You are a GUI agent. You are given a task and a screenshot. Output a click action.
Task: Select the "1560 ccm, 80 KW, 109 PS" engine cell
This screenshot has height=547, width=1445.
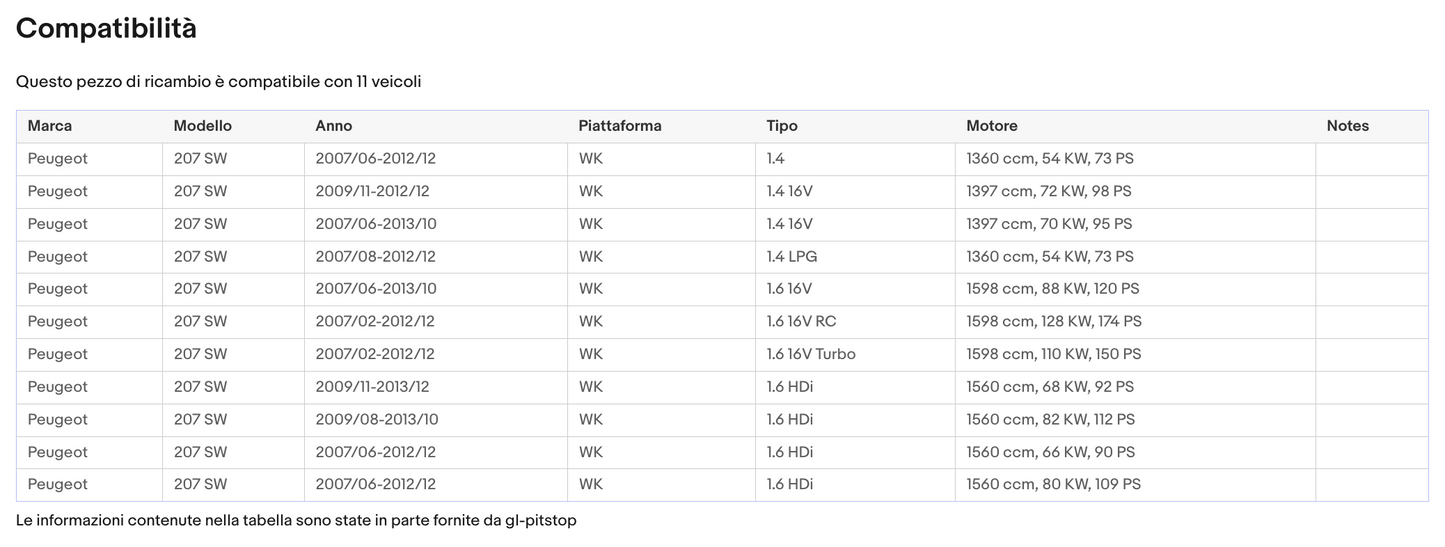pyautogui.click(x=1053, y=485)
